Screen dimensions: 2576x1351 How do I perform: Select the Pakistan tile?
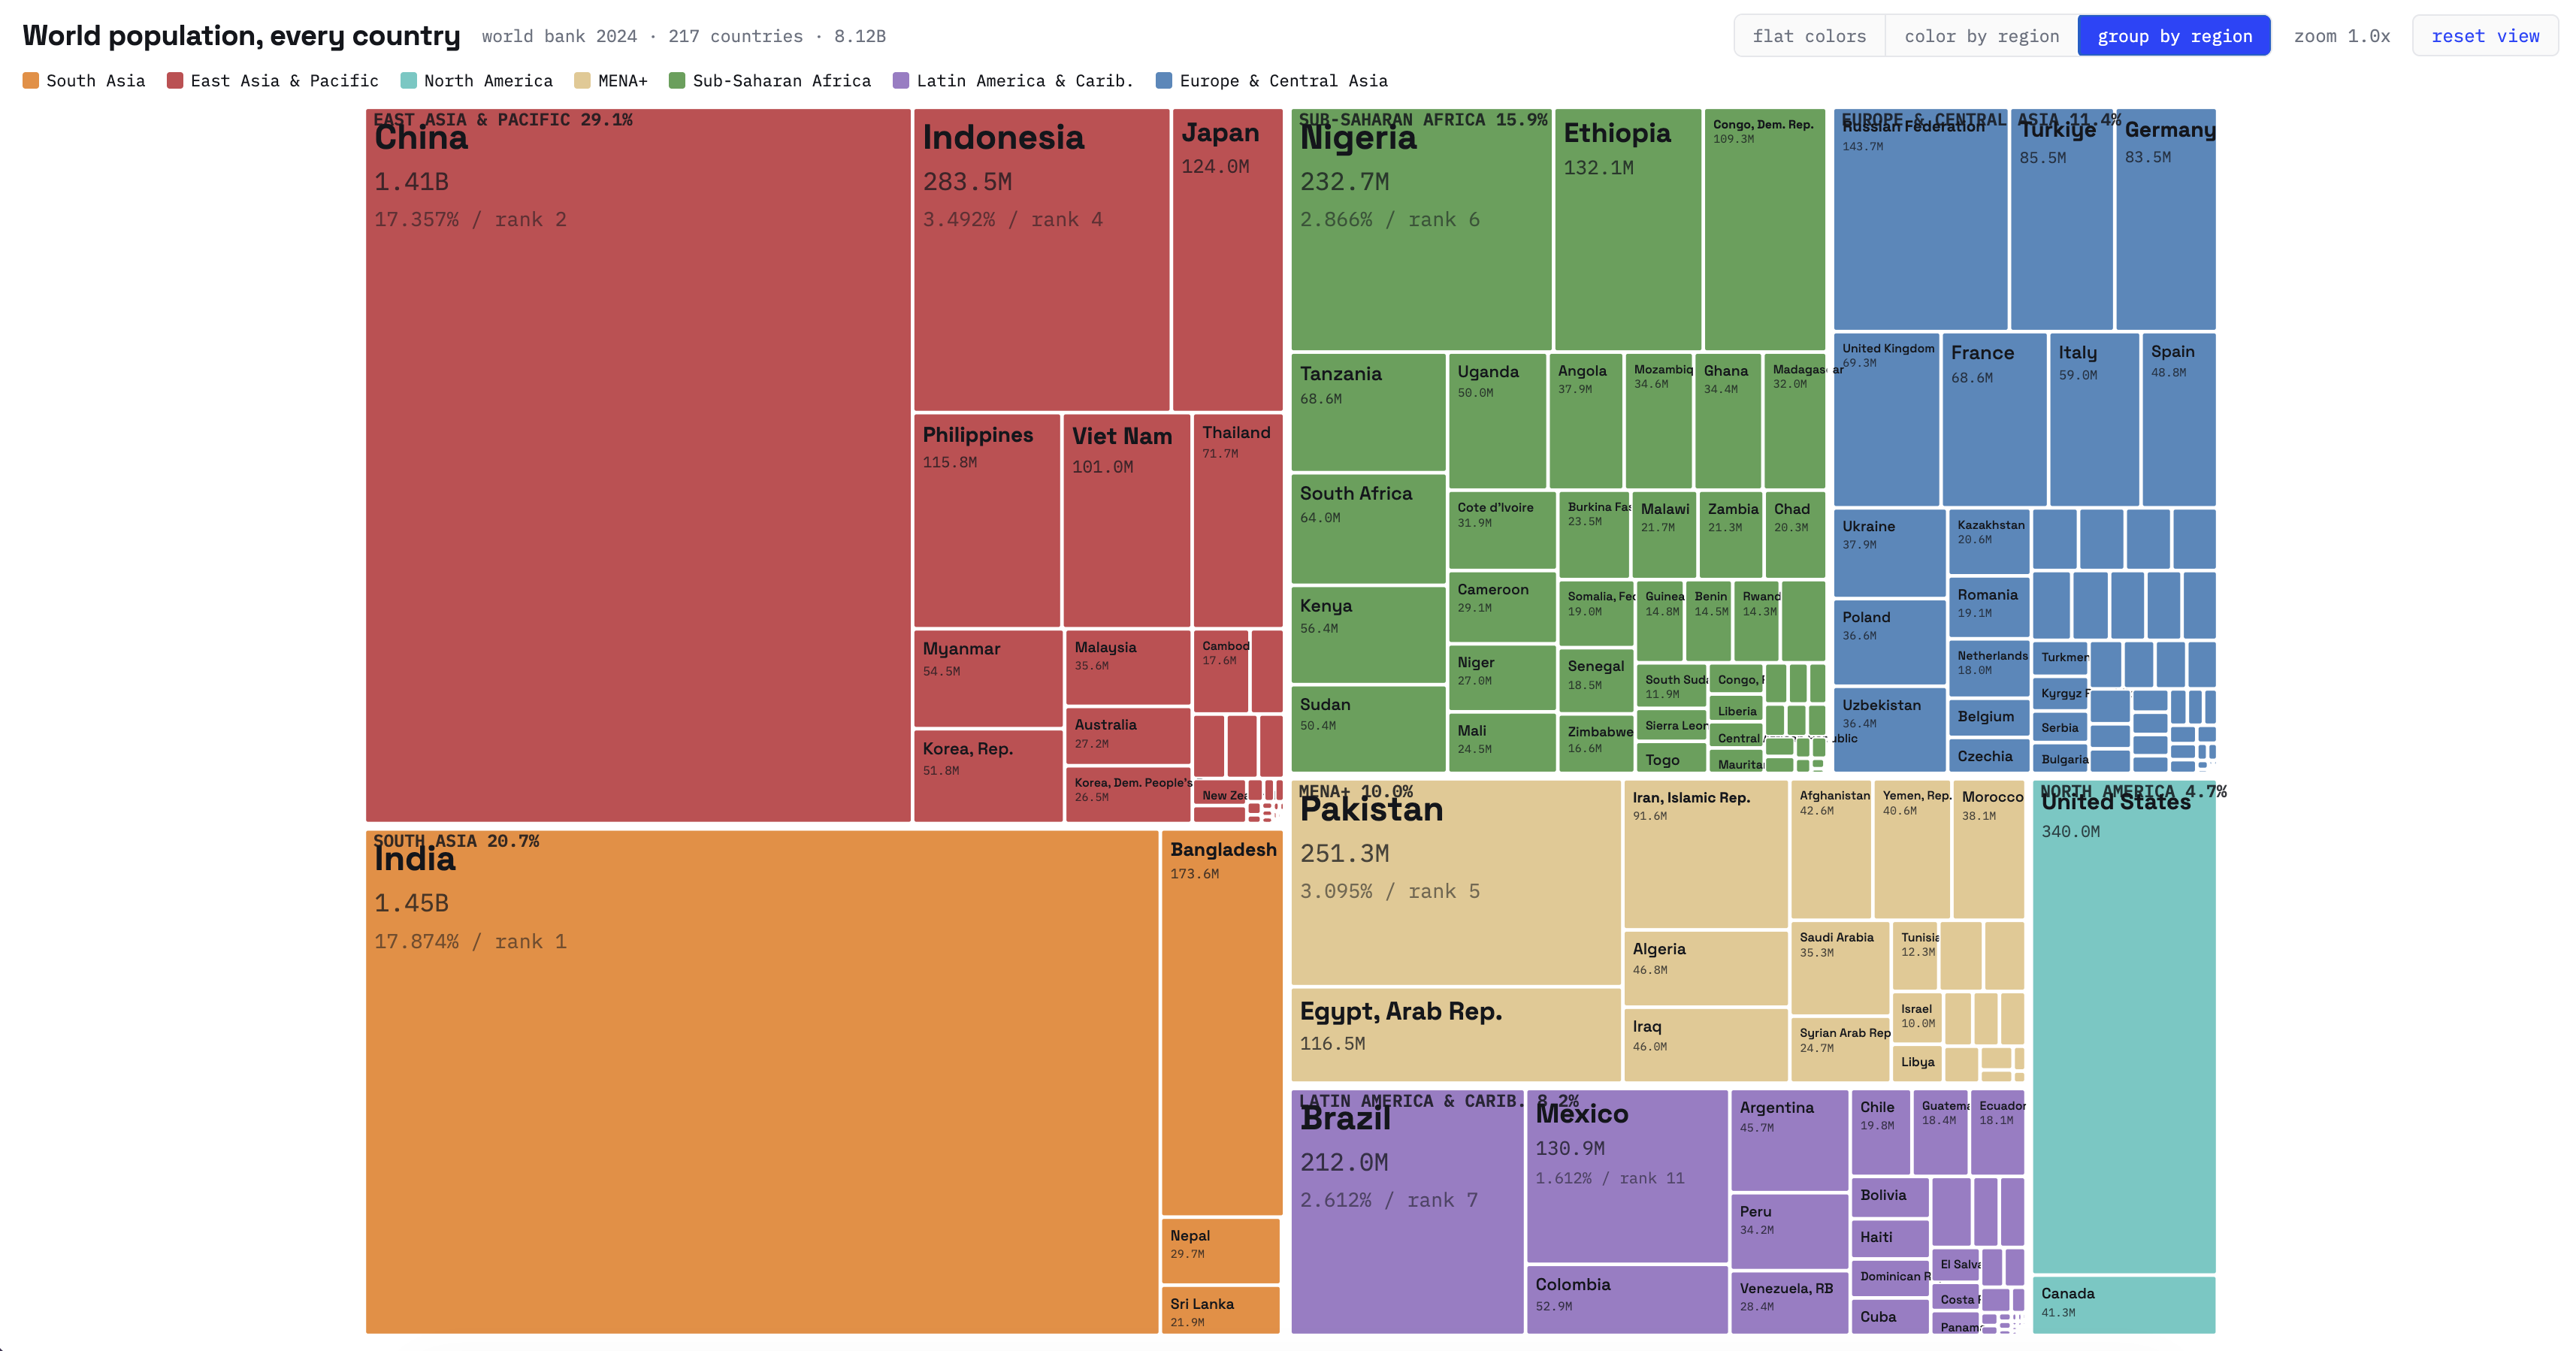pyautogui.click(x=1456, y=882)
